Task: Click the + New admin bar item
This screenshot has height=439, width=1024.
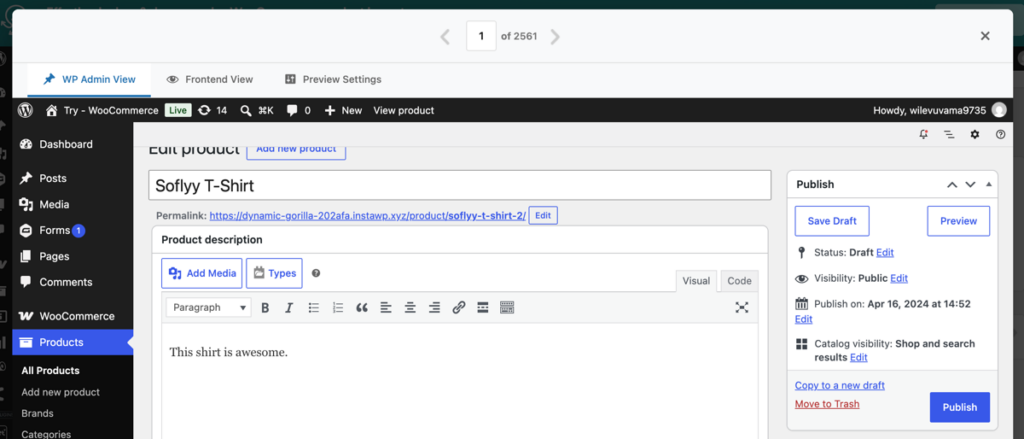Action: tap(343, 110)
